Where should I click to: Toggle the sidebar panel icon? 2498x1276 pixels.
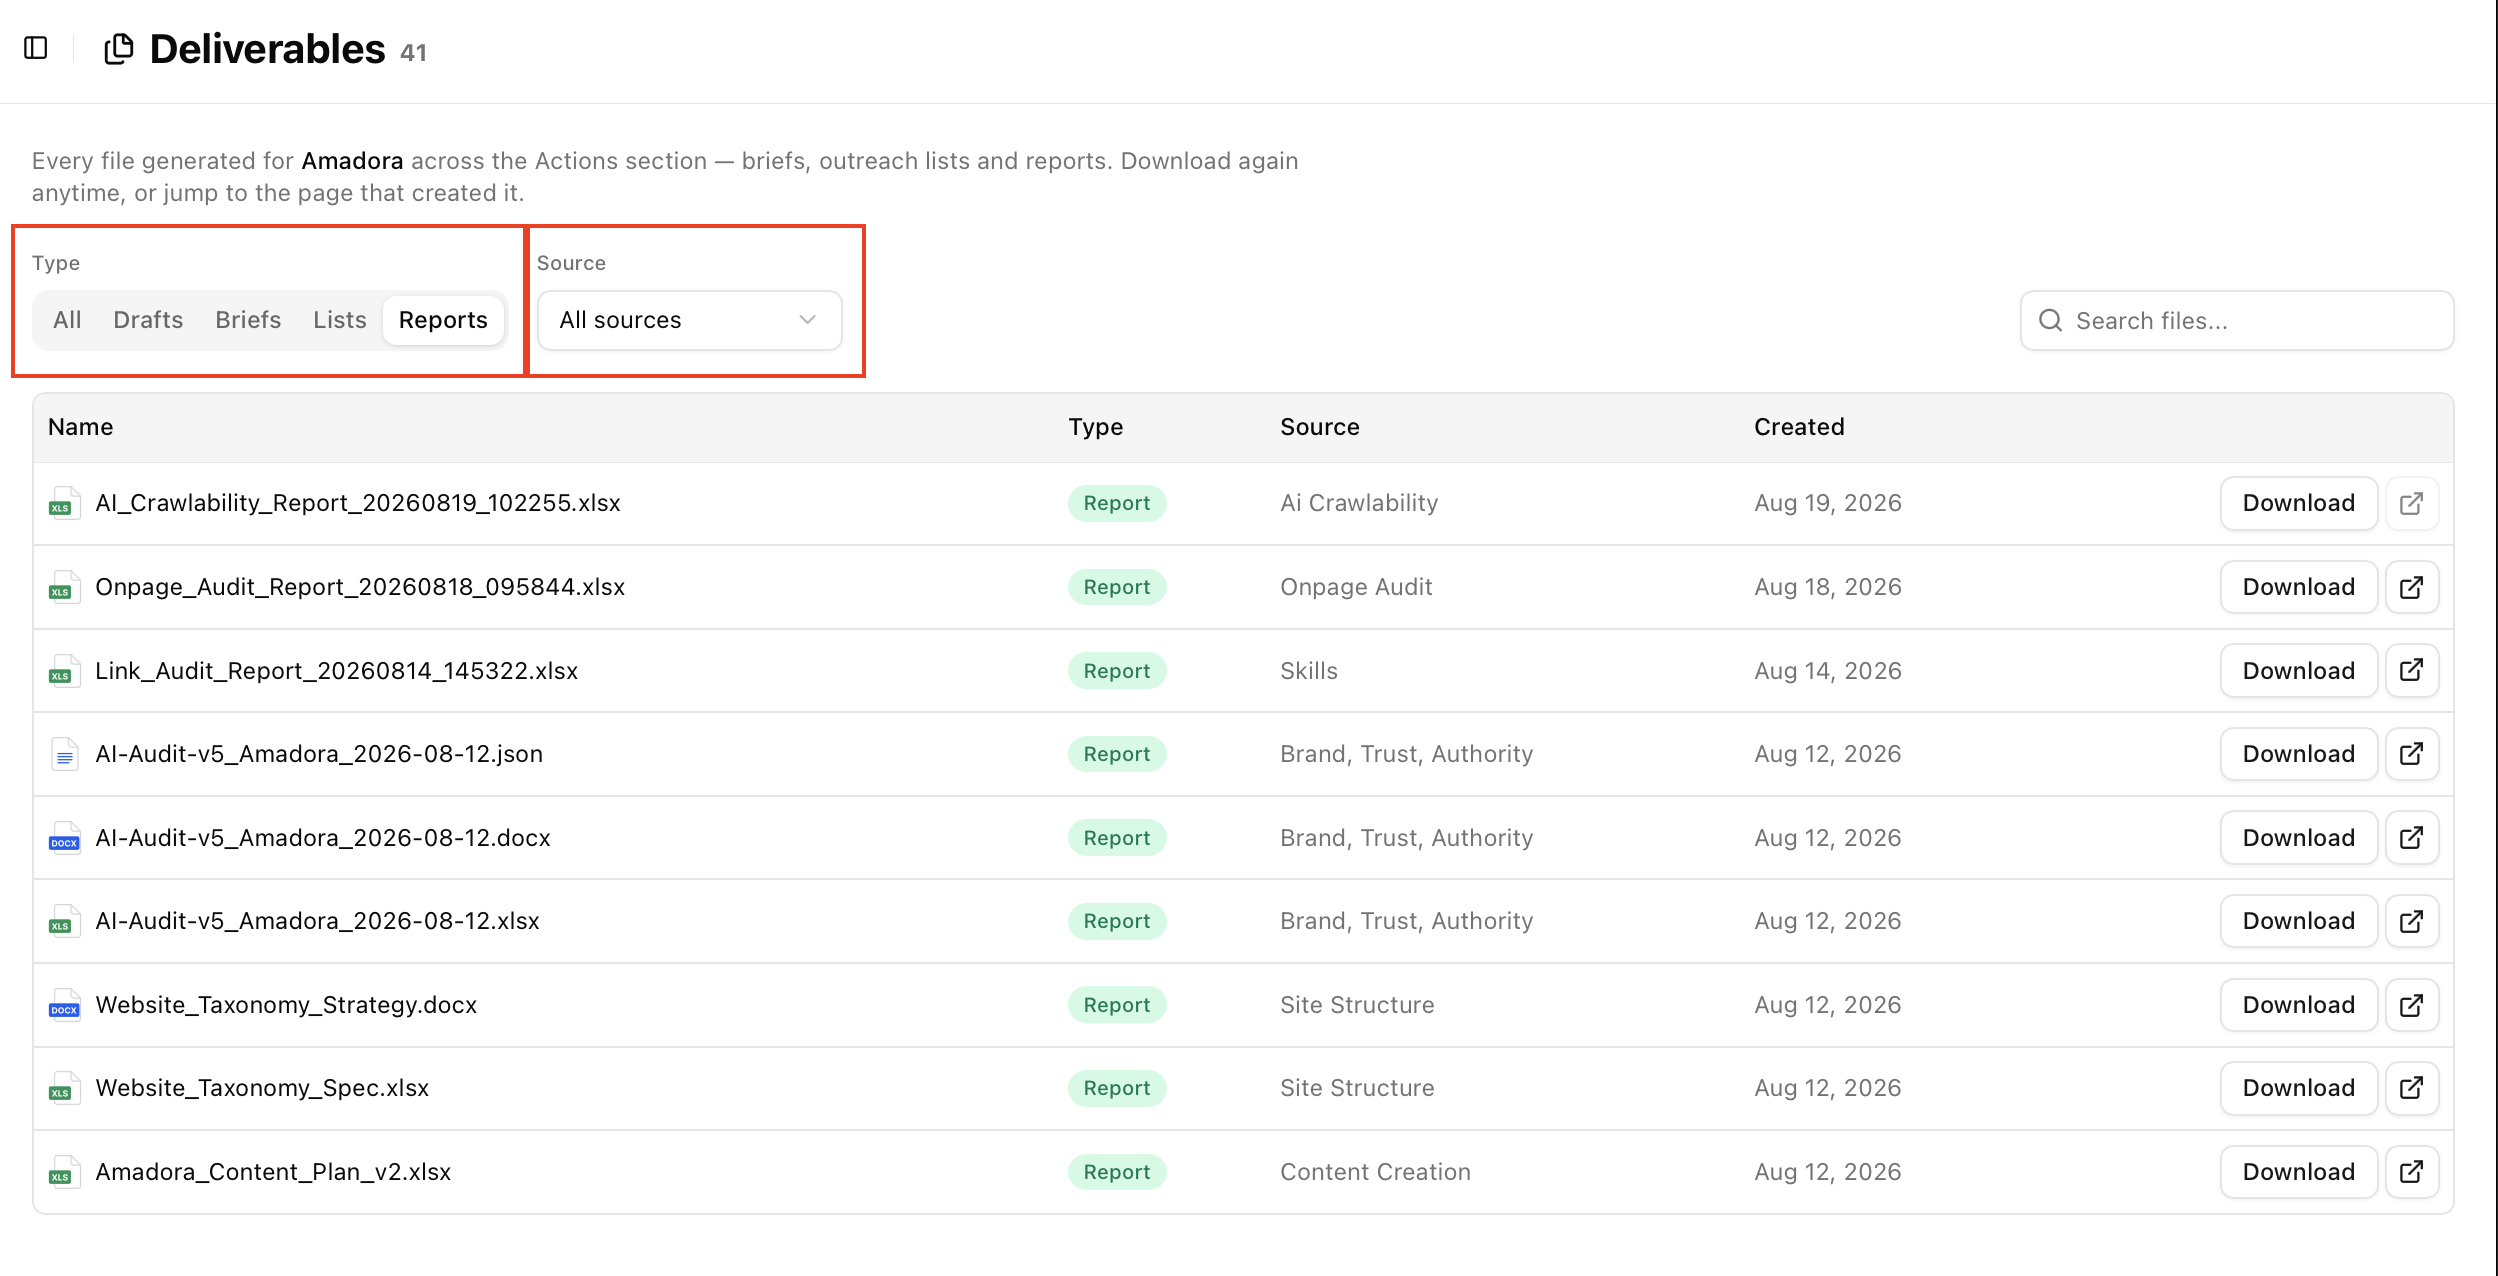(x=36, y=48)
